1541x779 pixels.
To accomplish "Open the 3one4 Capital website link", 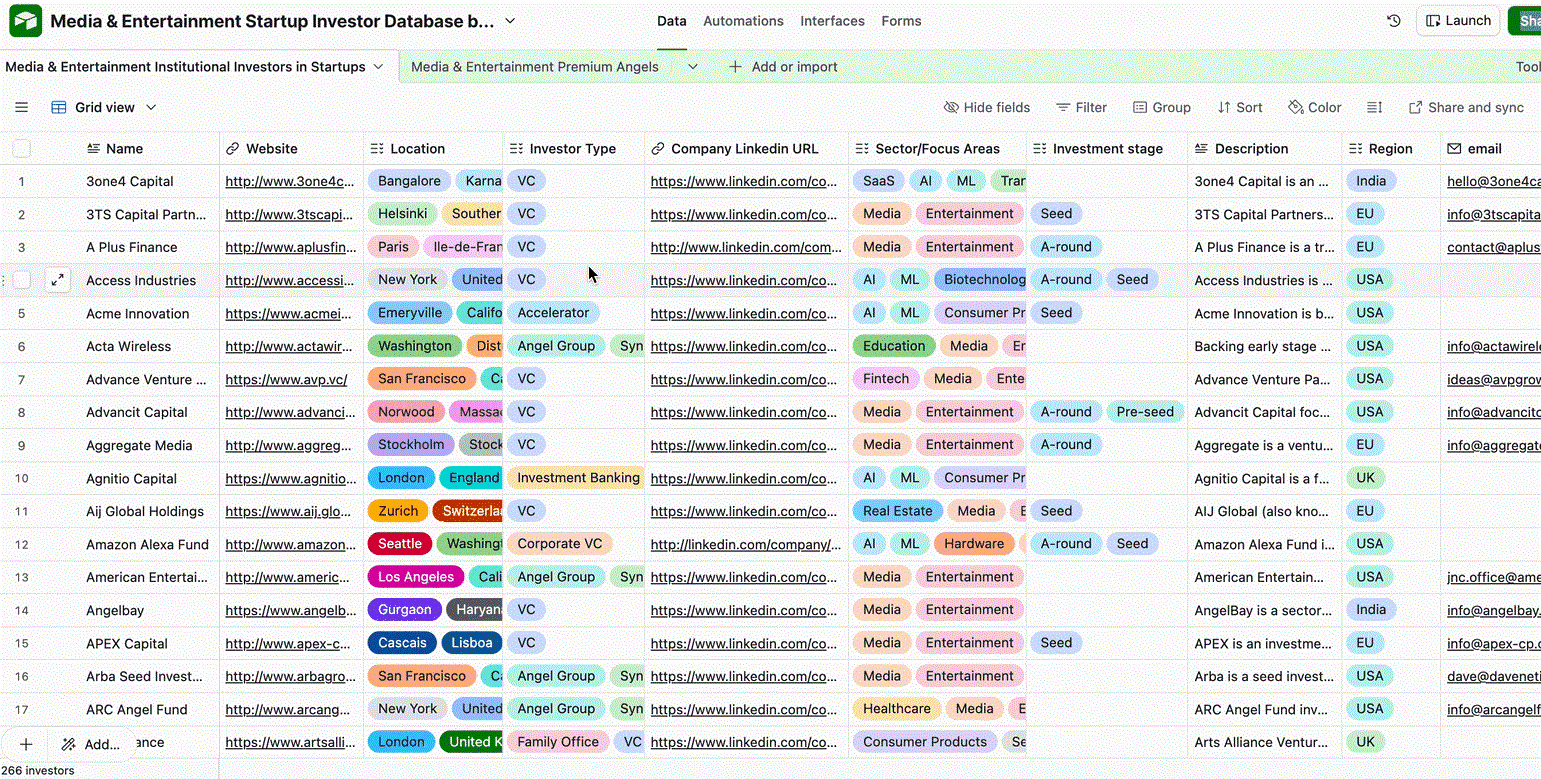I will (x=290, y=182).
